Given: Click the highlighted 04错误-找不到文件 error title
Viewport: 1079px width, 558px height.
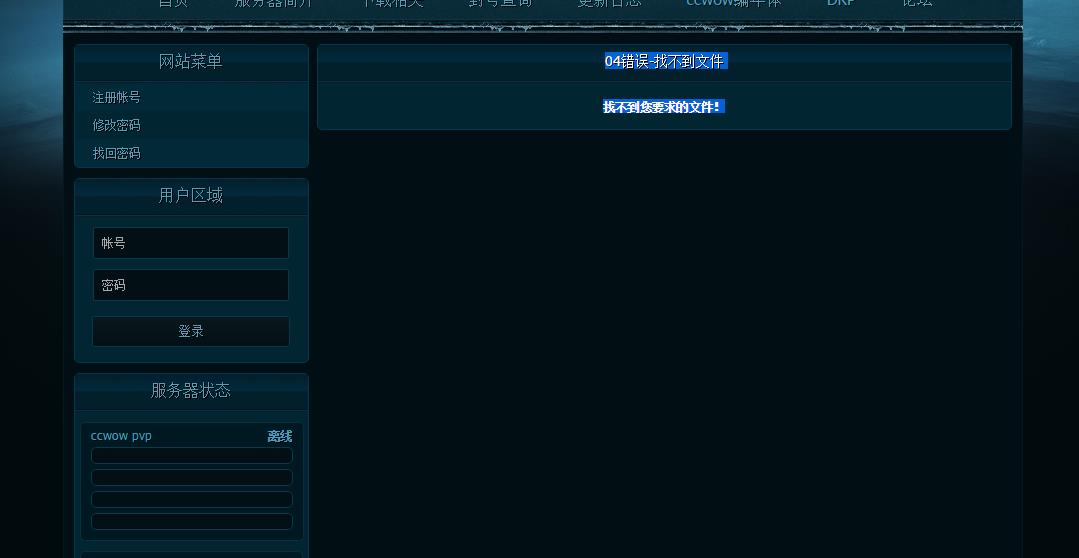Looking at the screenshot, I should click(664, 61).
